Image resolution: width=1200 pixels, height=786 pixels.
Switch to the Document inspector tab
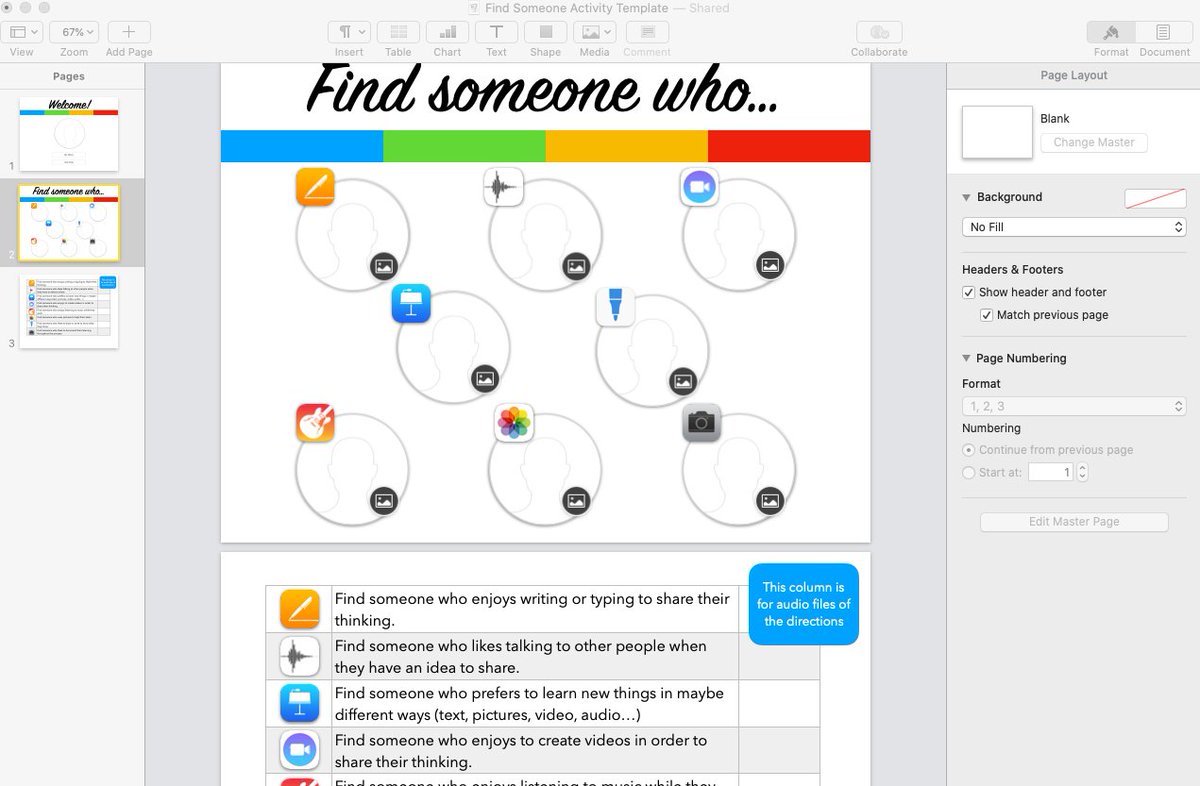click(1164, 32)
